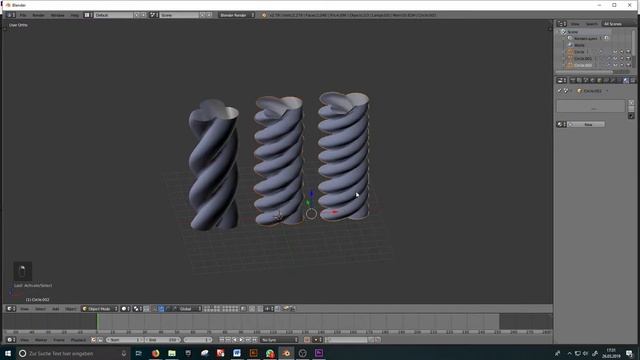Open the Modifiers properties tab icon
Viewport: 640px width, 360px height.
[613, 80]
